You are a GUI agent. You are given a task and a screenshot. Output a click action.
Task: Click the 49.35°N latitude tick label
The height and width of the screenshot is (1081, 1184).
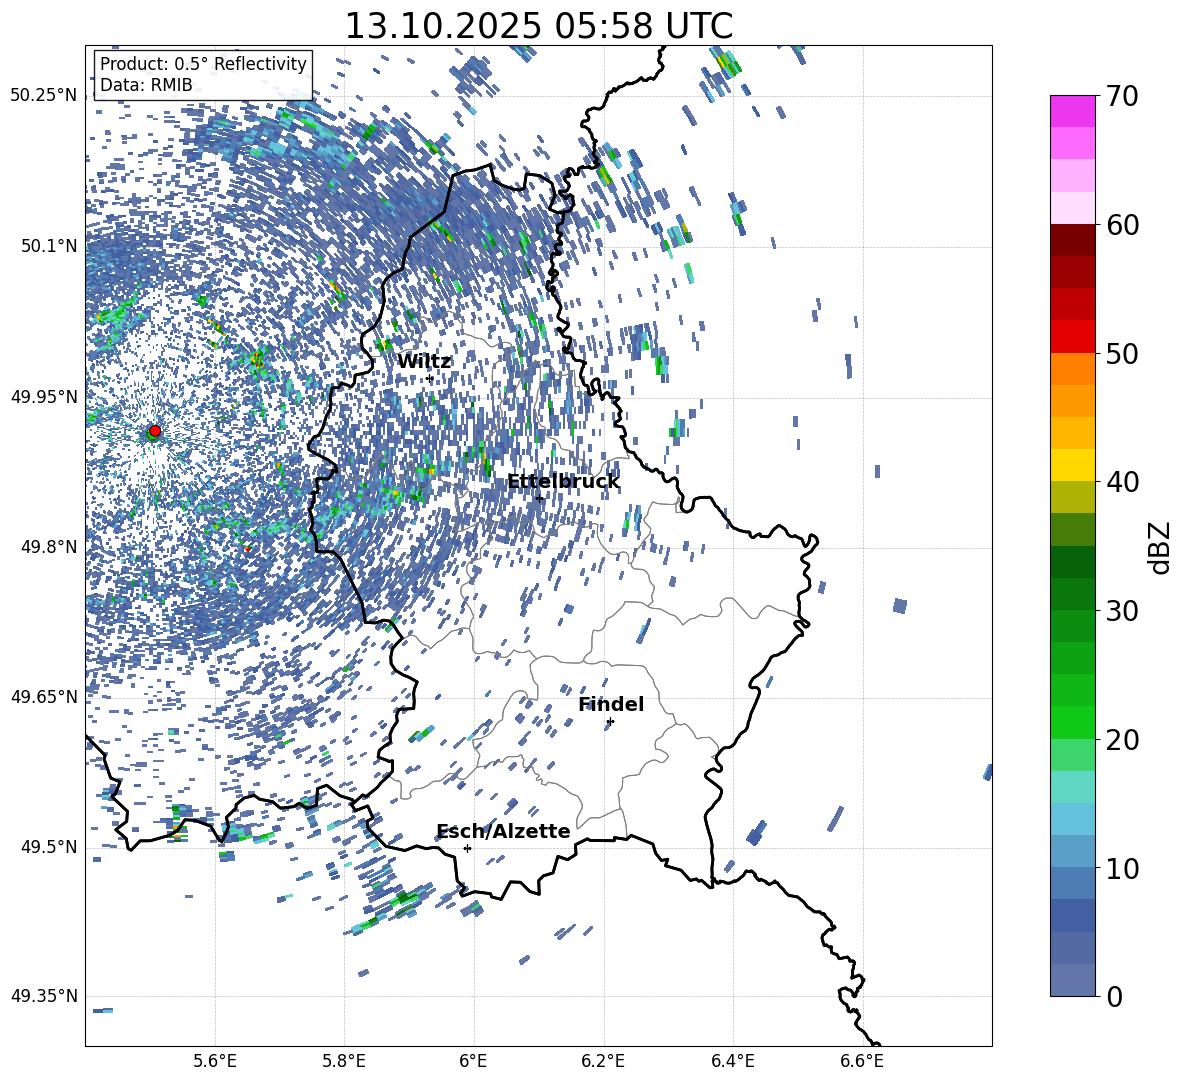[x=44, y=996]
